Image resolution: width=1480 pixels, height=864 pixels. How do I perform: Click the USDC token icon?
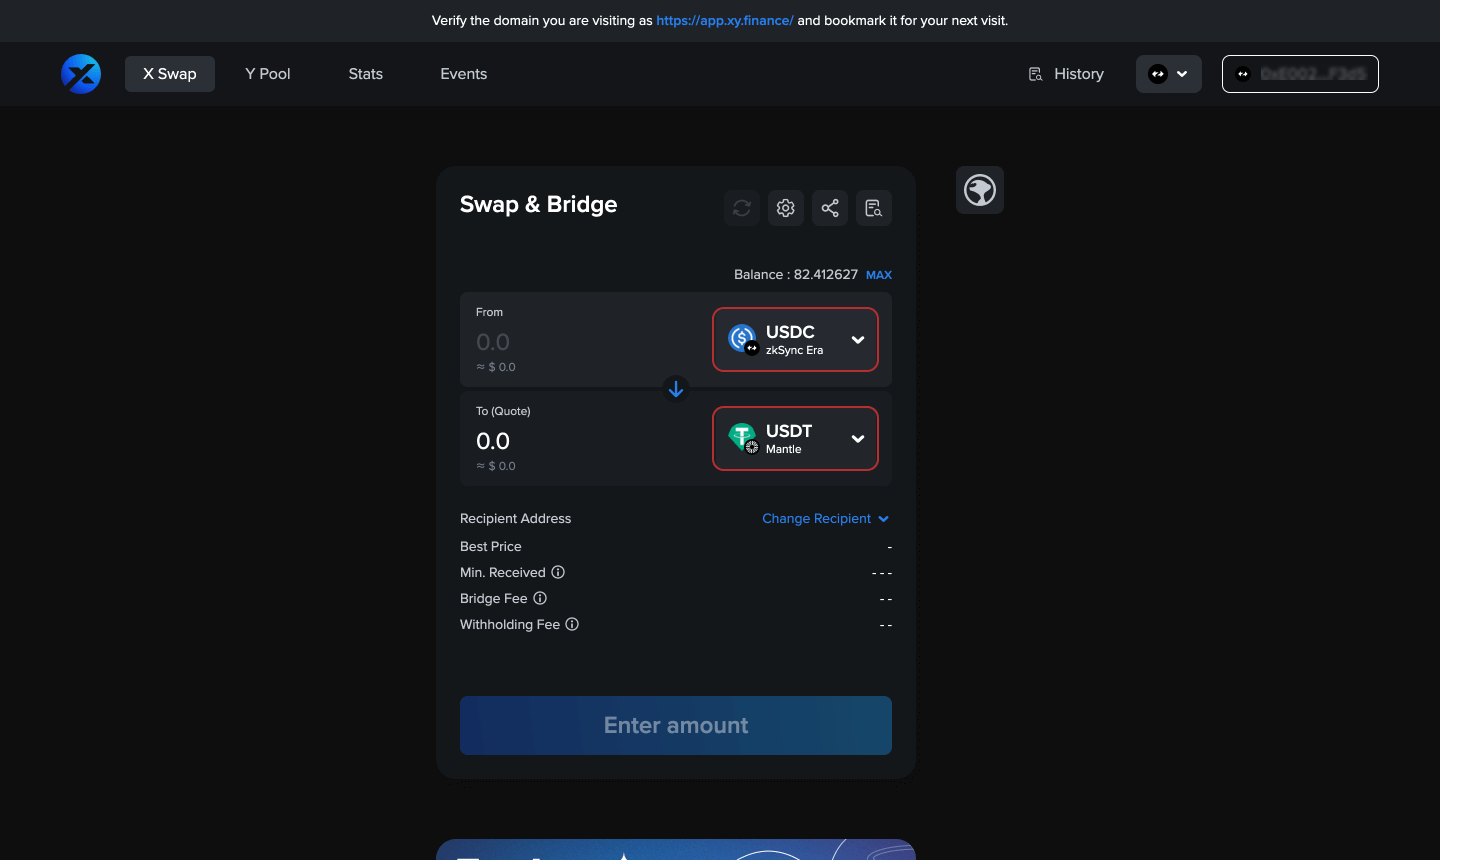pos(743,340)
